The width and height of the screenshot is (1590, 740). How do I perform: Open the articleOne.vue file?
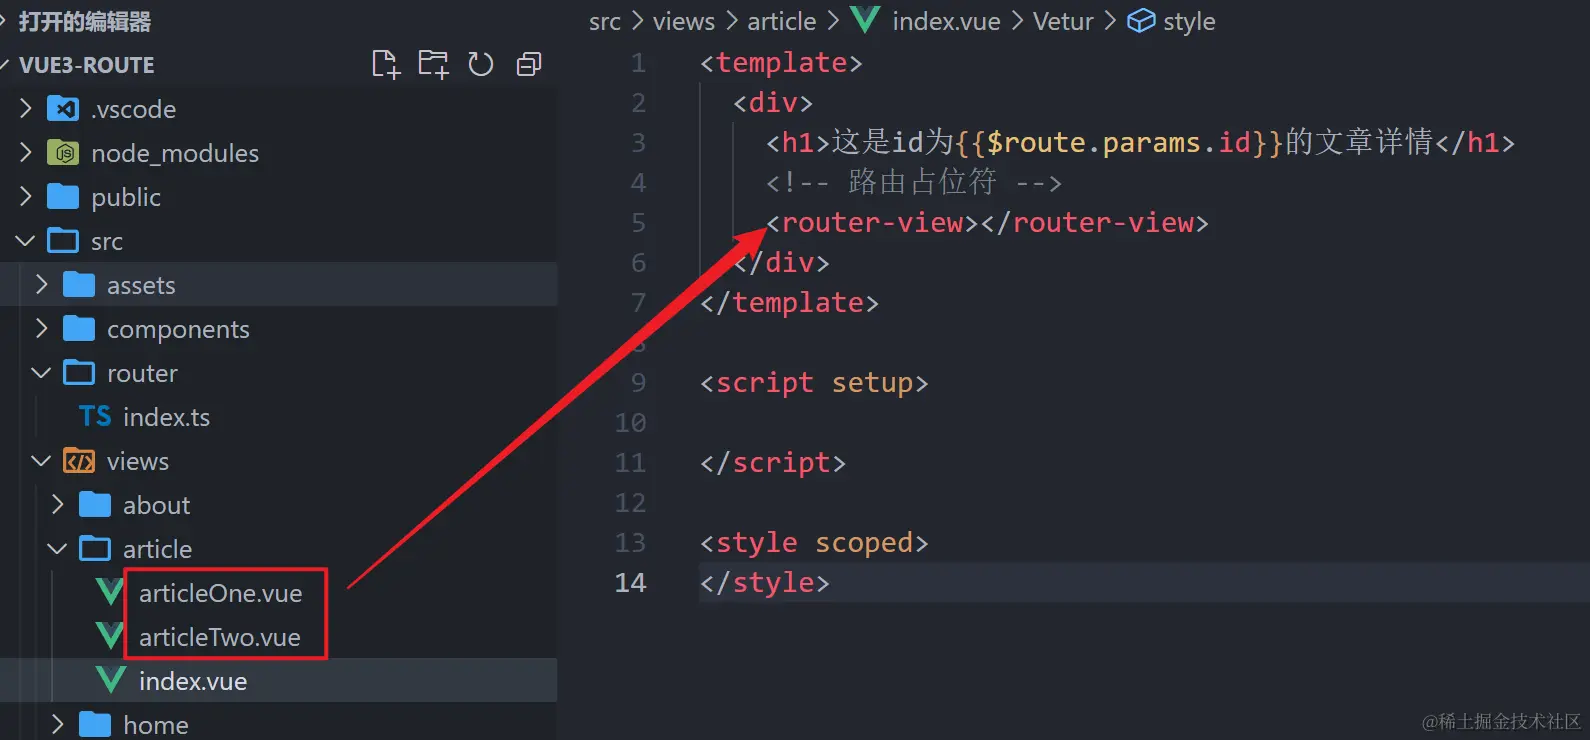pyautogui.click(x=220, y=592)
